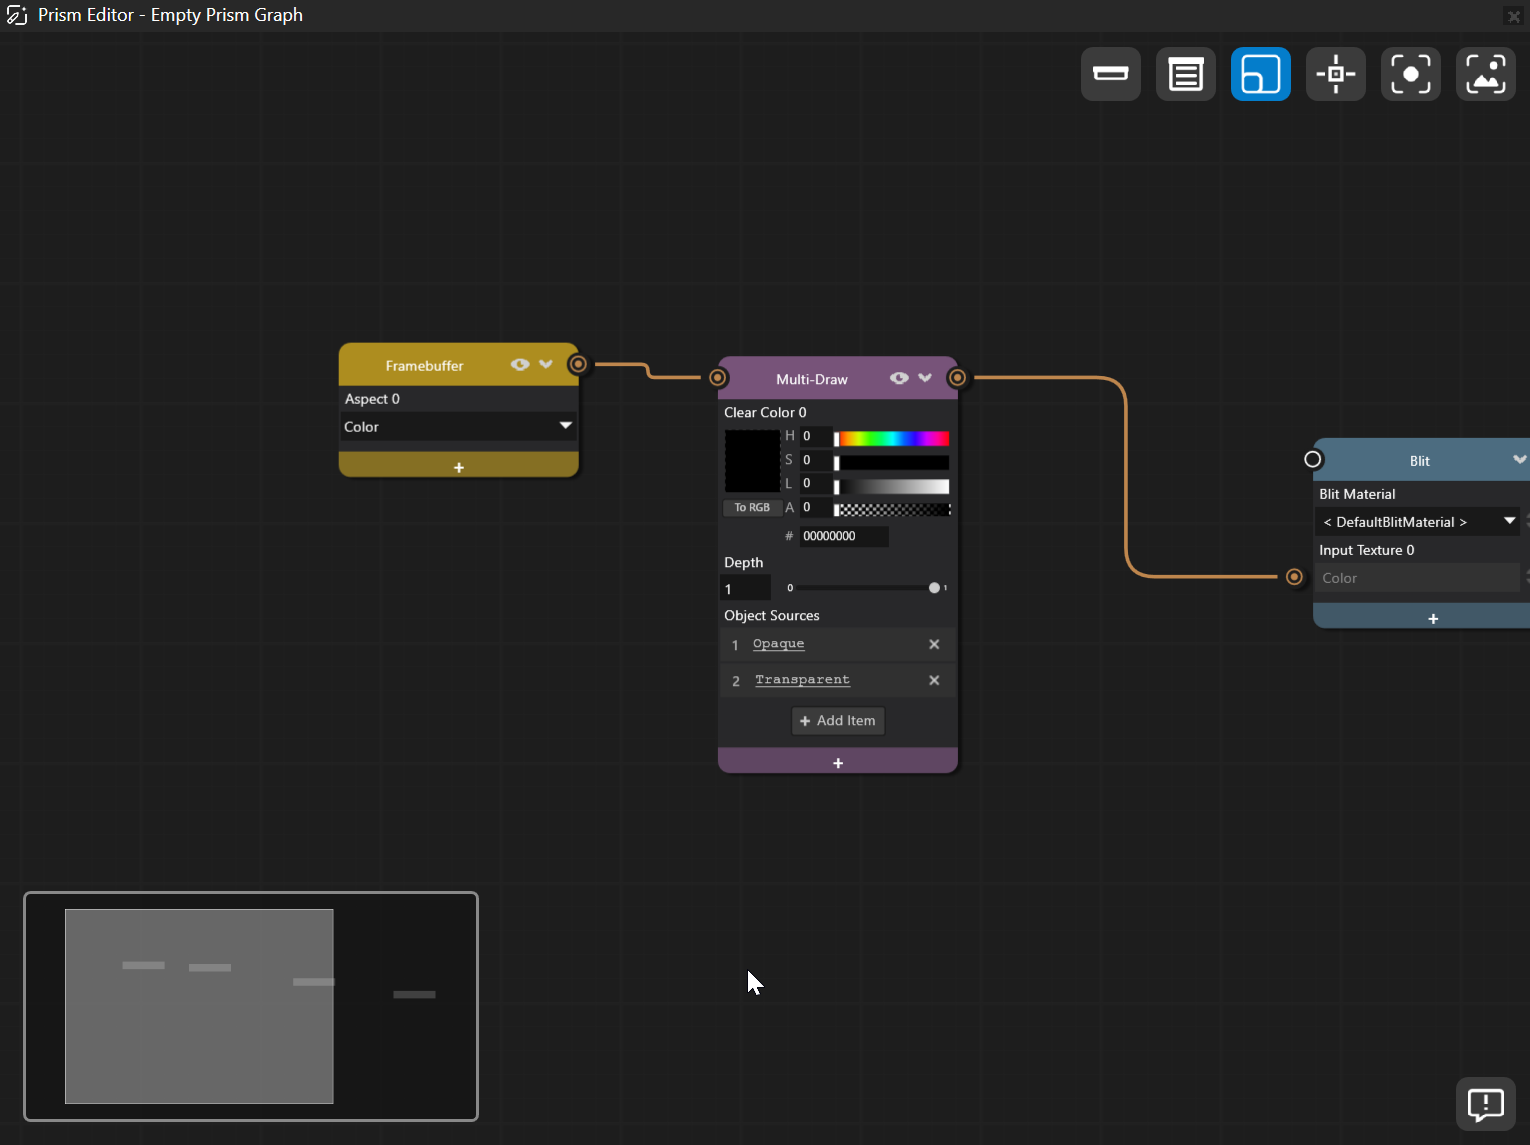Open the feedback speech bubble icon
The width and height of the screenshot is (1530, 1145).
[x=1485, y=1104]
